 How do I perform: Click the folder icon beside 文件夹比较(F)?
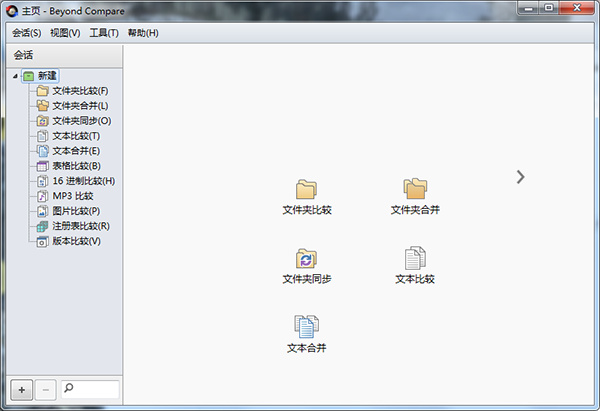pos(42,91)
